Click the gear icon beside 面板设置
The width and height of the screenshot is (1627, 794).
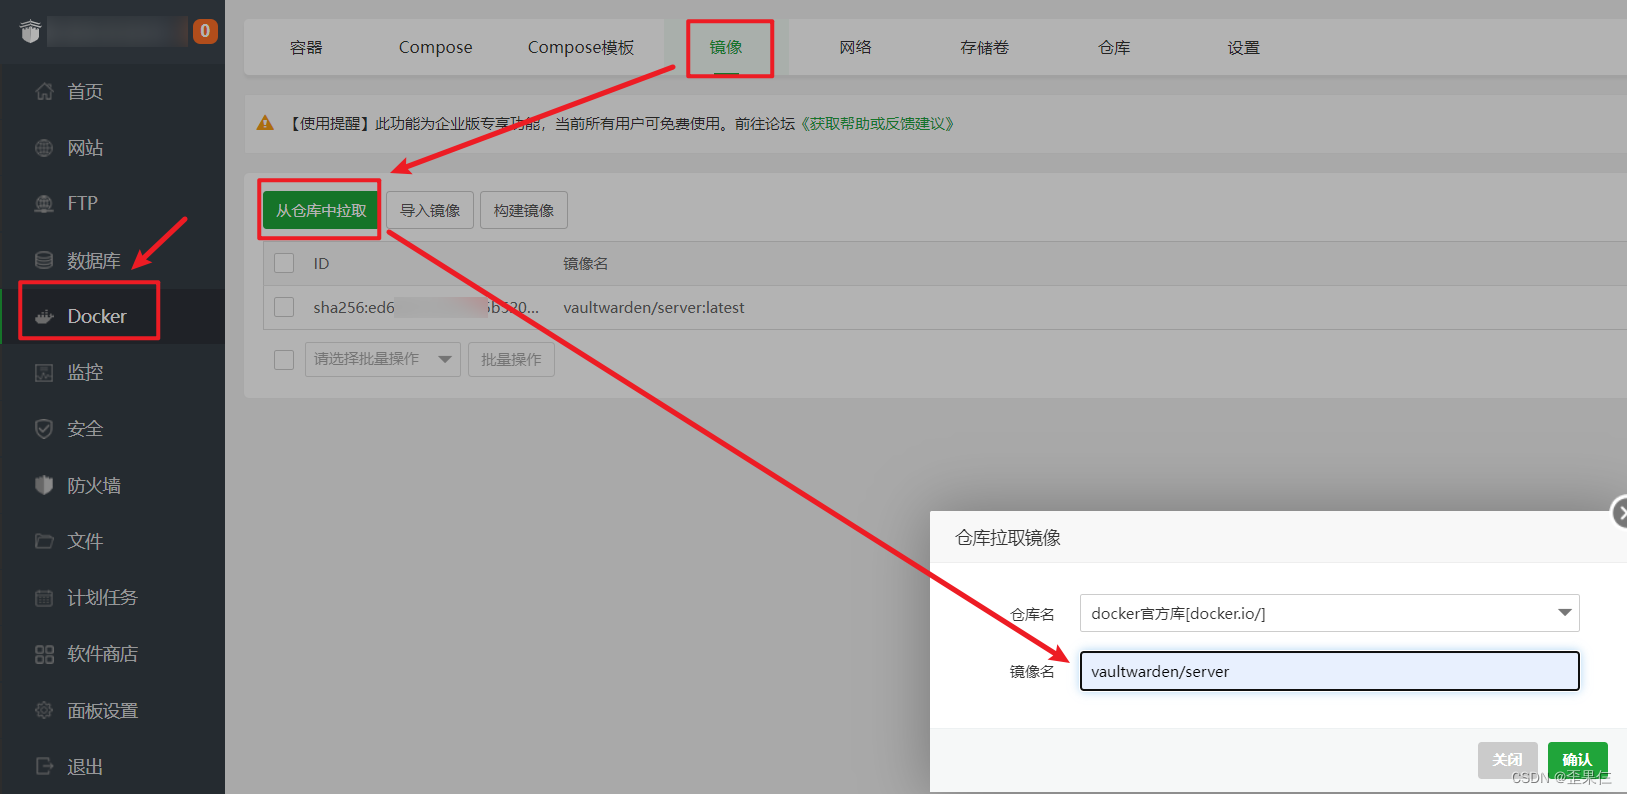44,710
